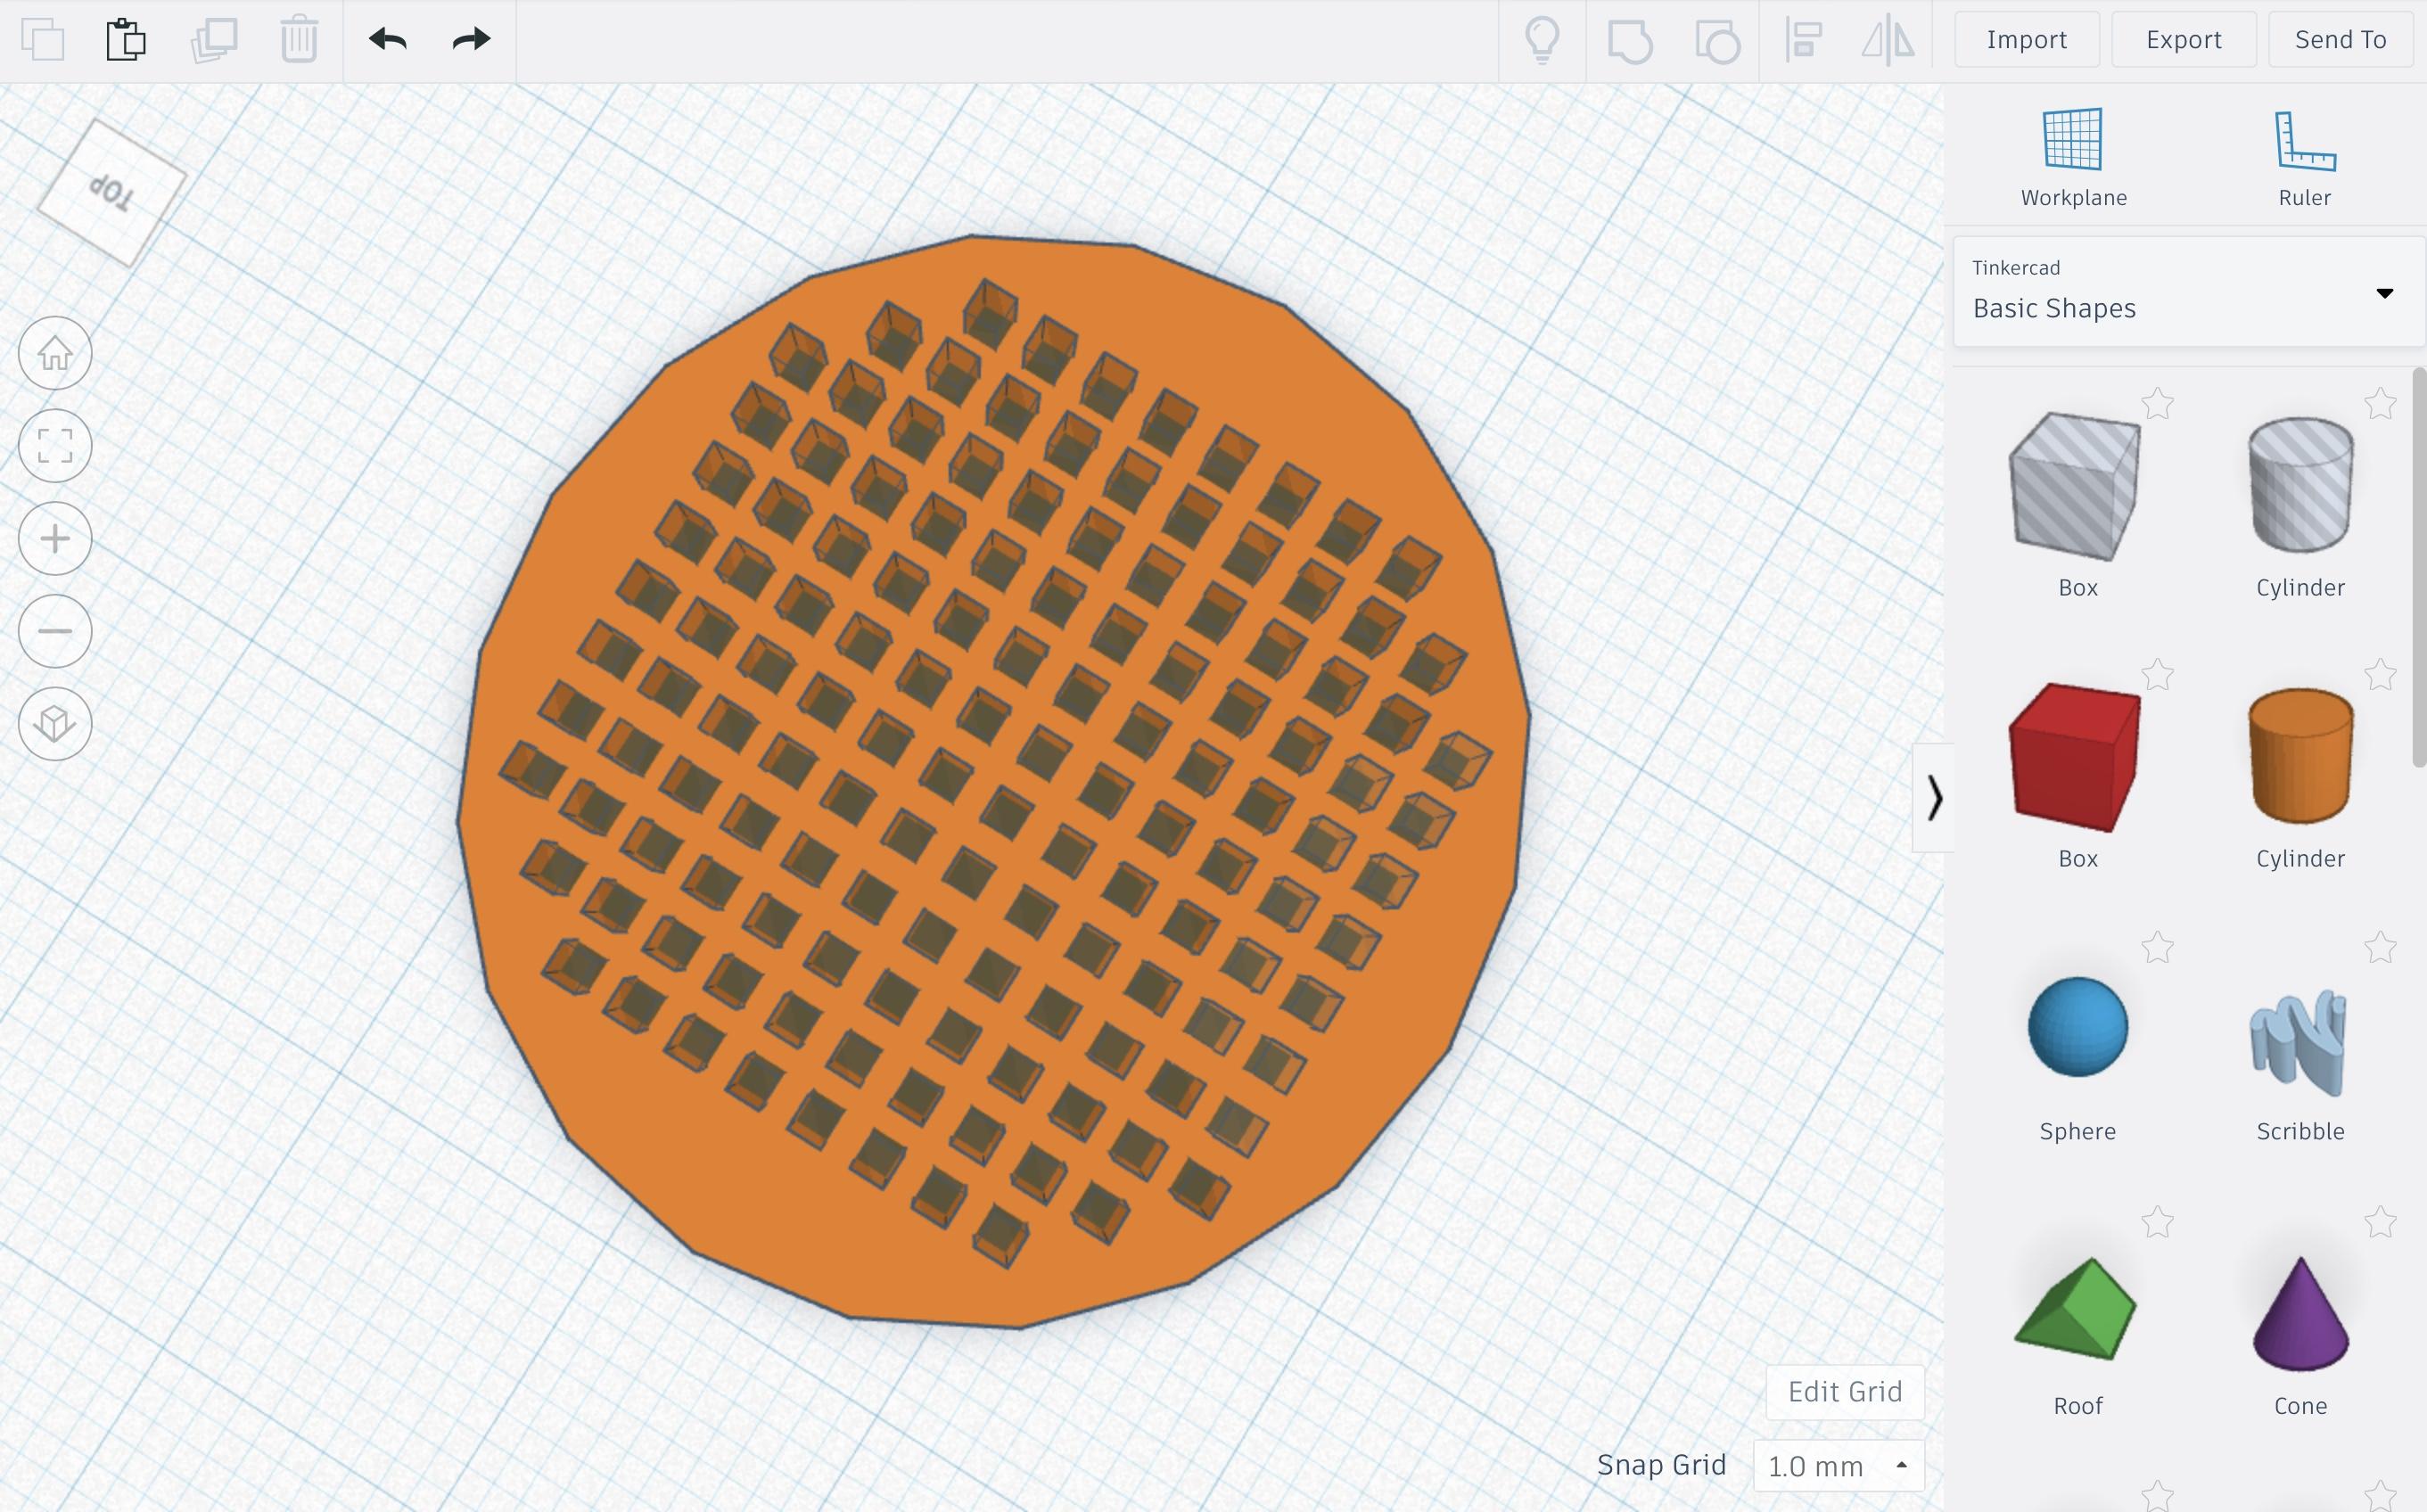This screenshot has height=1512, width=2427.
Task: Undo the last action
Action: [x=387, y=40]
